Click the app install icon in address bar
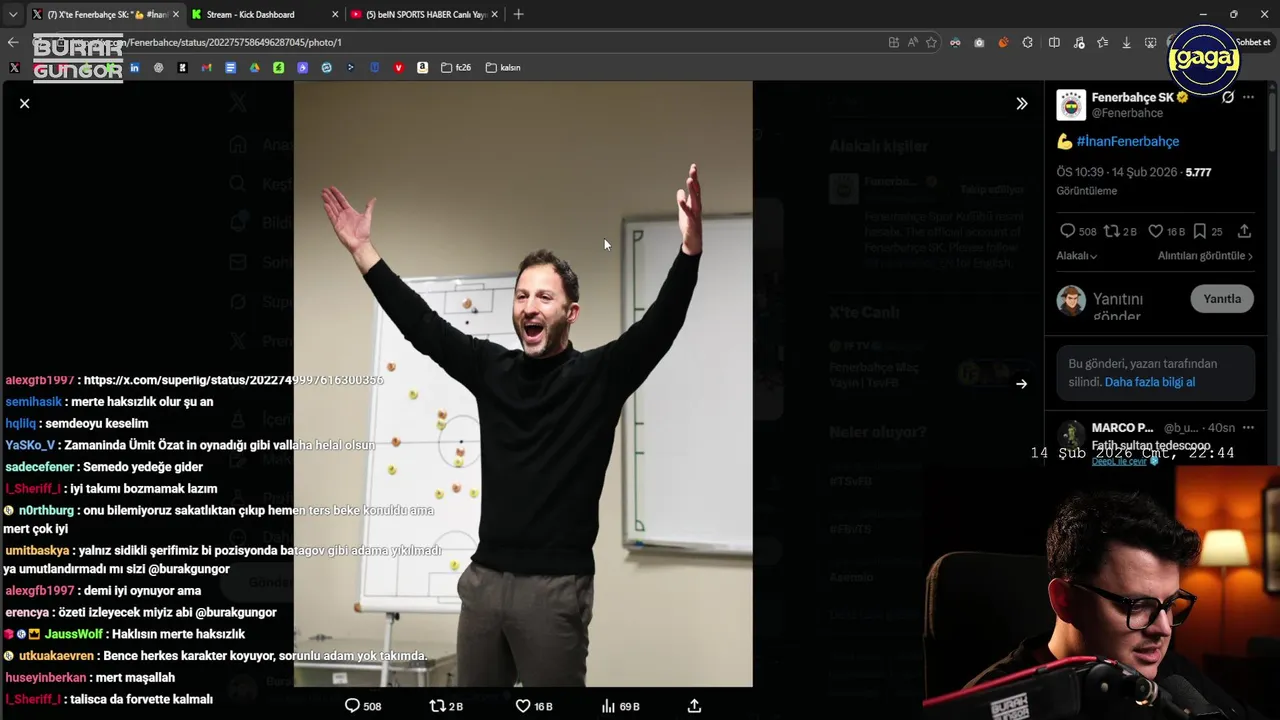The height and width of the screenshot is (720, 1280). (893, 42)
